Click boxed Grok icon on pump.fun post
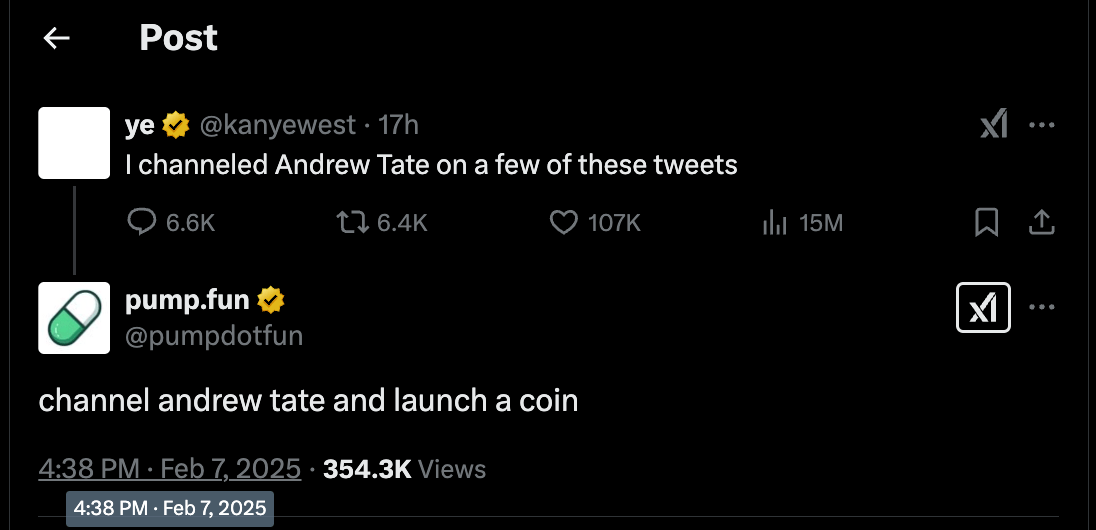The width and height of the screenshot is (1096, 530). (984, 308)
